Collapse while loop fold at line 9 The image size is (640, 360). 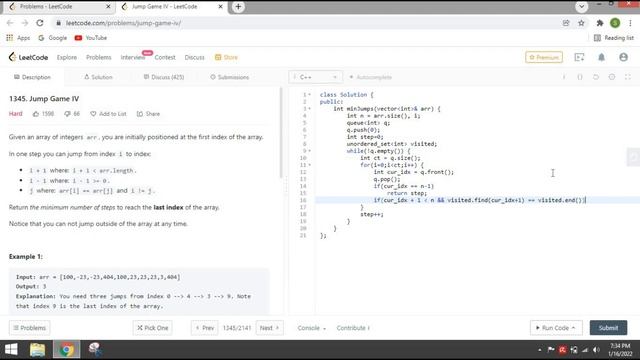point(309,151)
